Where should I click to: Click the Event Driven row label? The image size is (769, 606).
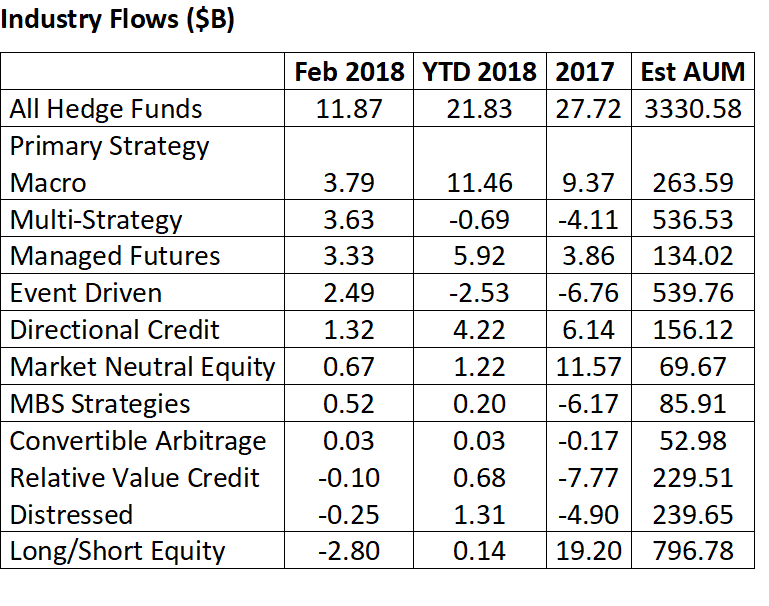tap(86, 293)
